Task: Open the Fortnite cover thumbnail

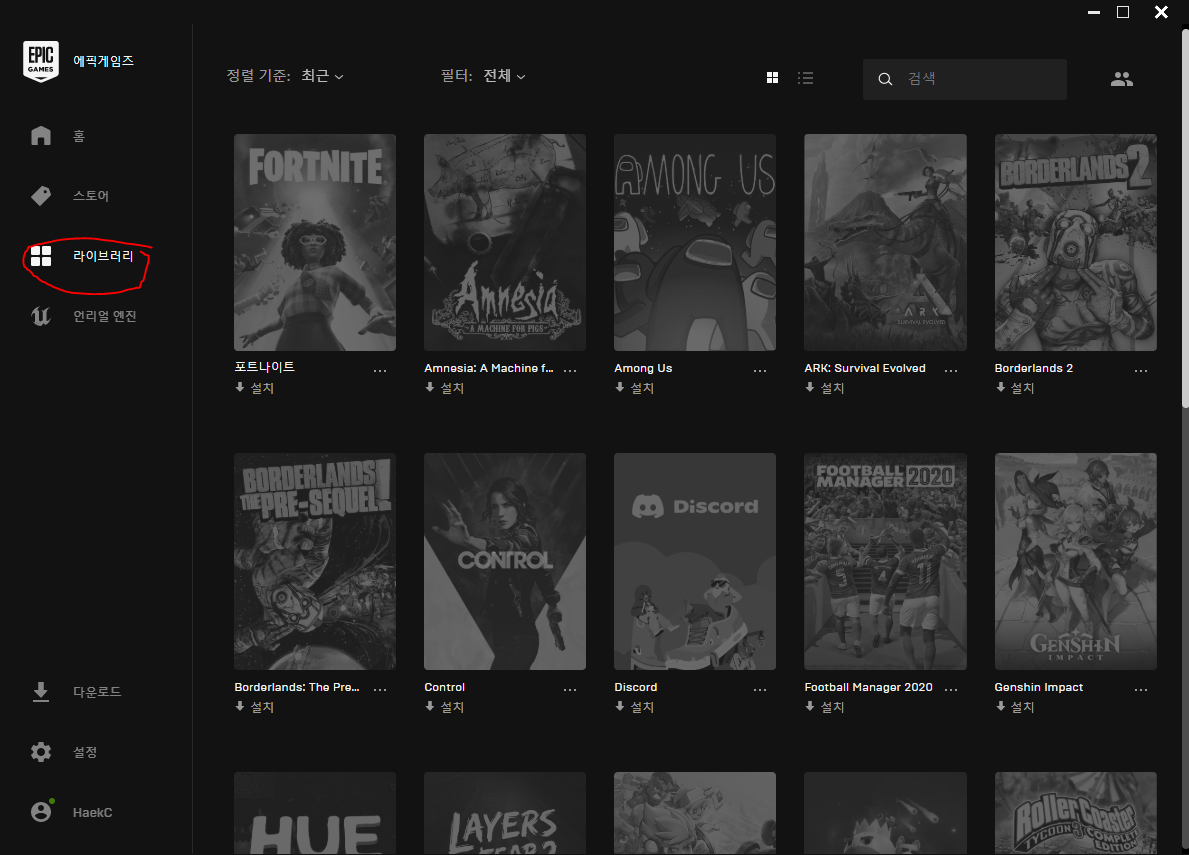Action: click(315, 243)
